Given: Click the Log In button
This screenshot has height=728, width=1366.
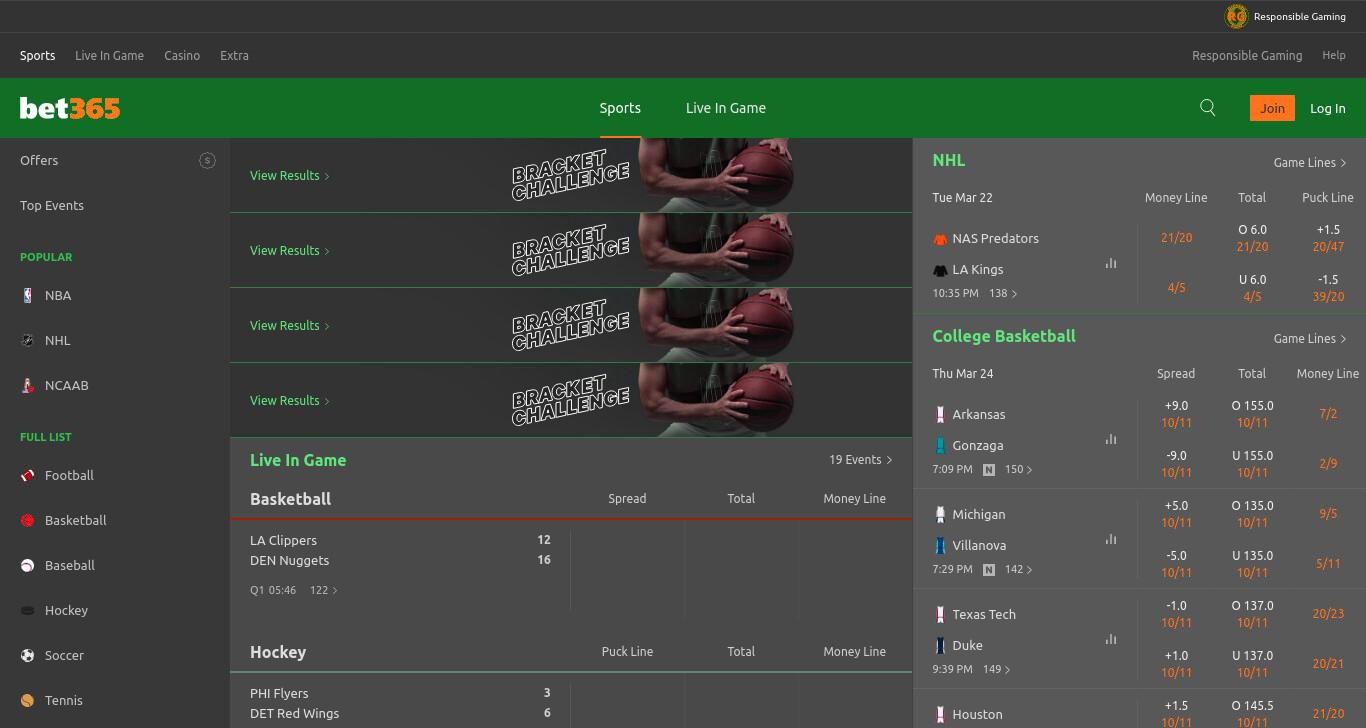Looking at the screenshot, I should click(x=1328, y=108).
